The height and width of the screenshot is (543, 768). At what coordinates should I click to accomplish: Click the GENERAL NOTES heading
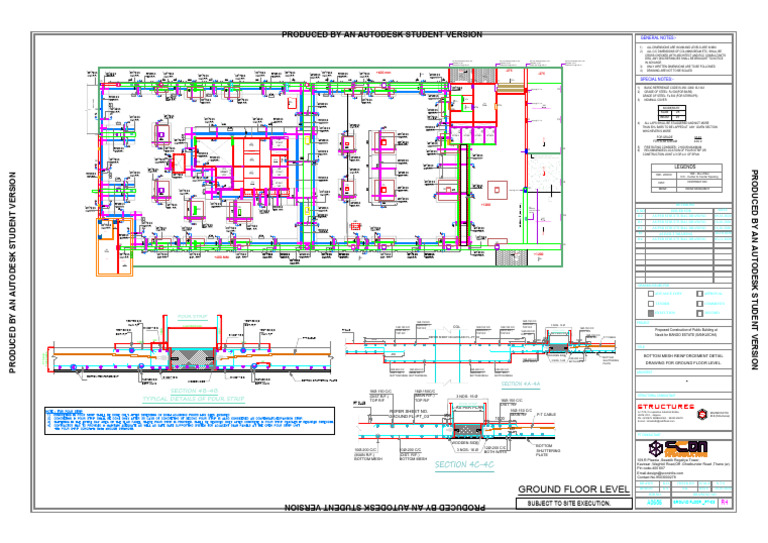658,38
